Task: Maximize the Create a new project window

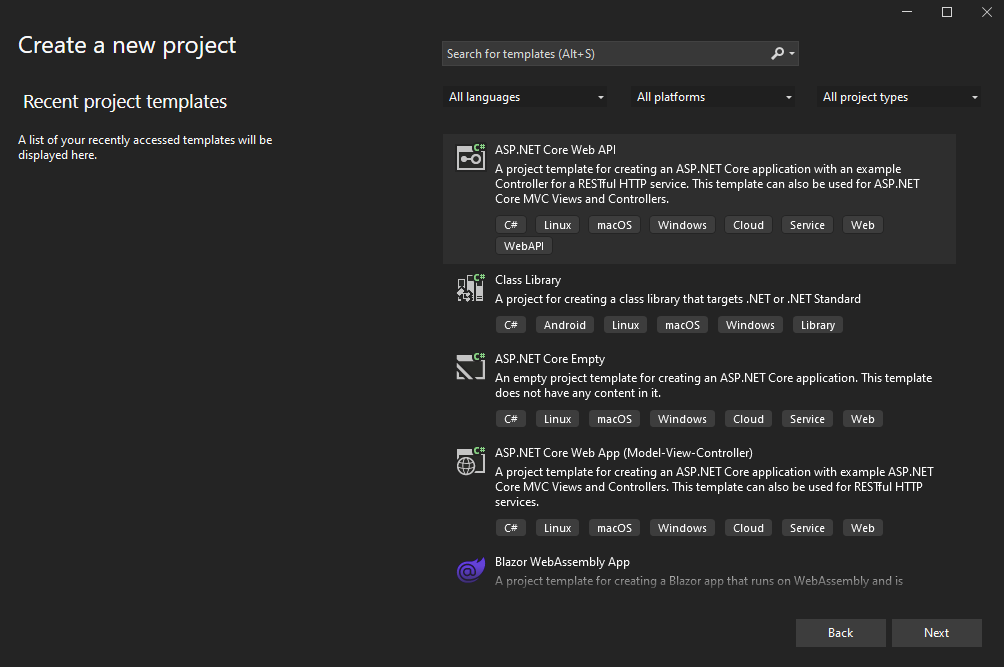Action: (x=947, y=12)
